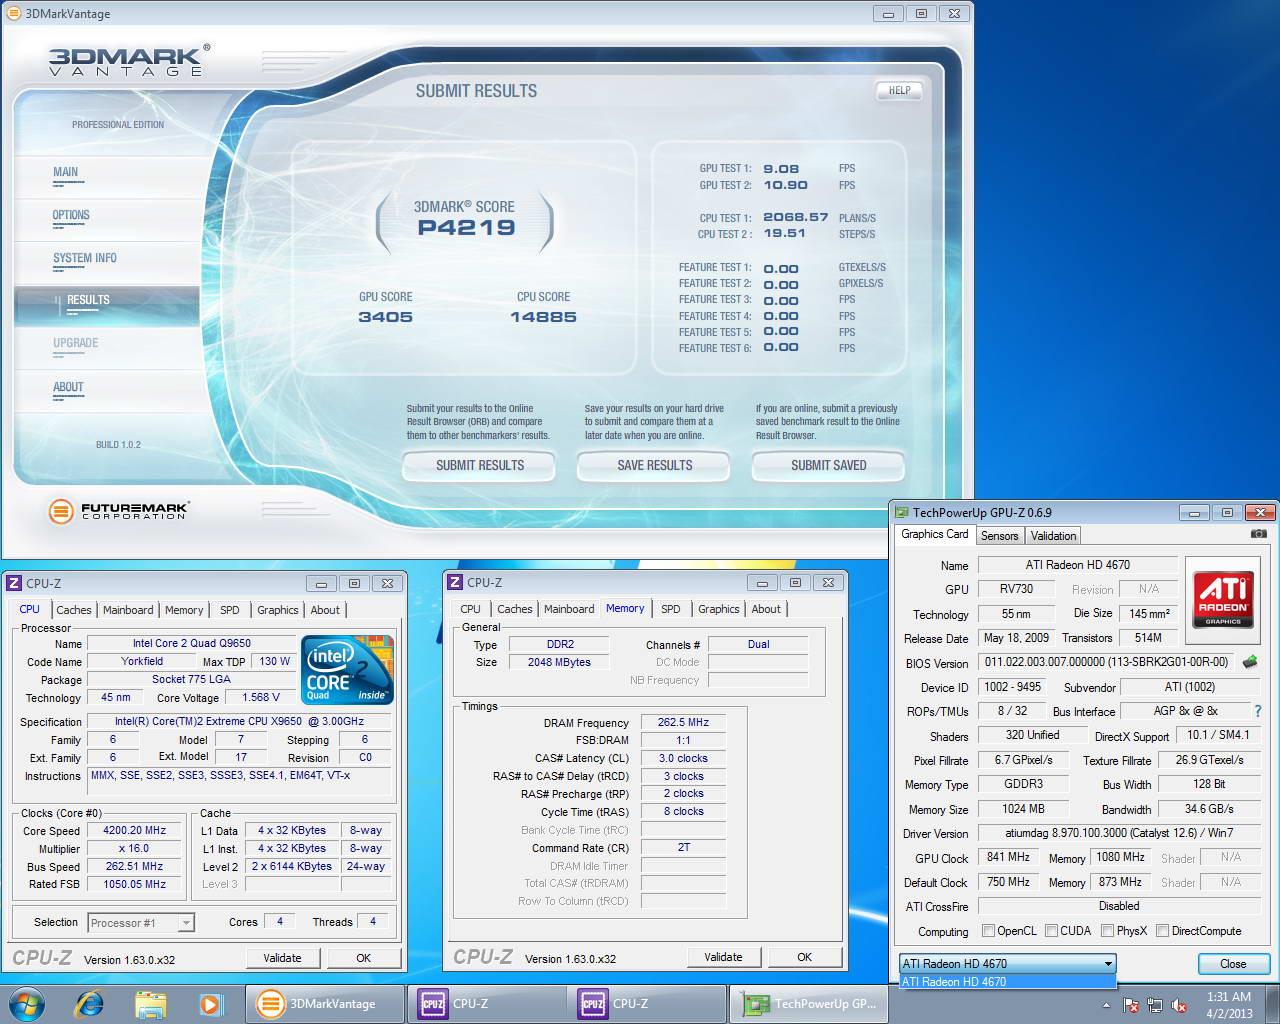Close GPU-Z with the Close button

[x=1233, y=964]
